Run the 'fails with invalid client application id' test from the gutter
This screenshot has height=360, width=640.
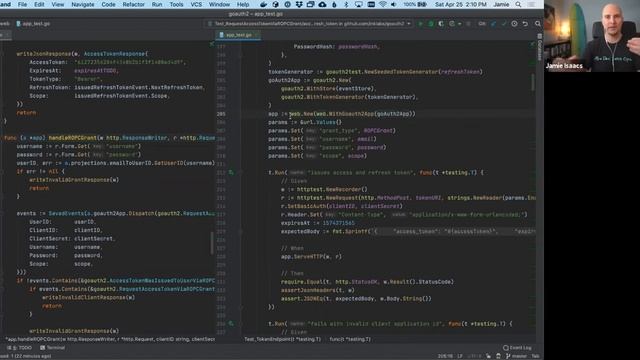(231, 324)
